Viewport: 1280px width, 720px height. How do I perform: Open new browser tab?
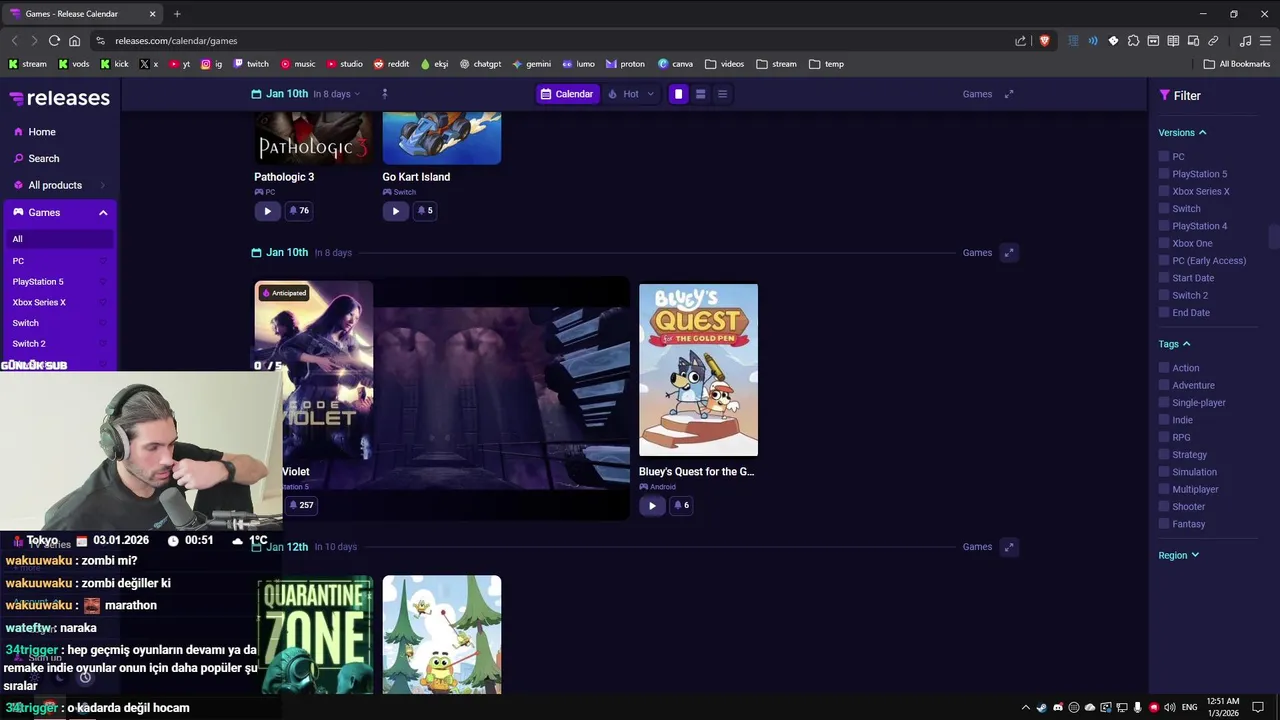[x=177, y=14]
